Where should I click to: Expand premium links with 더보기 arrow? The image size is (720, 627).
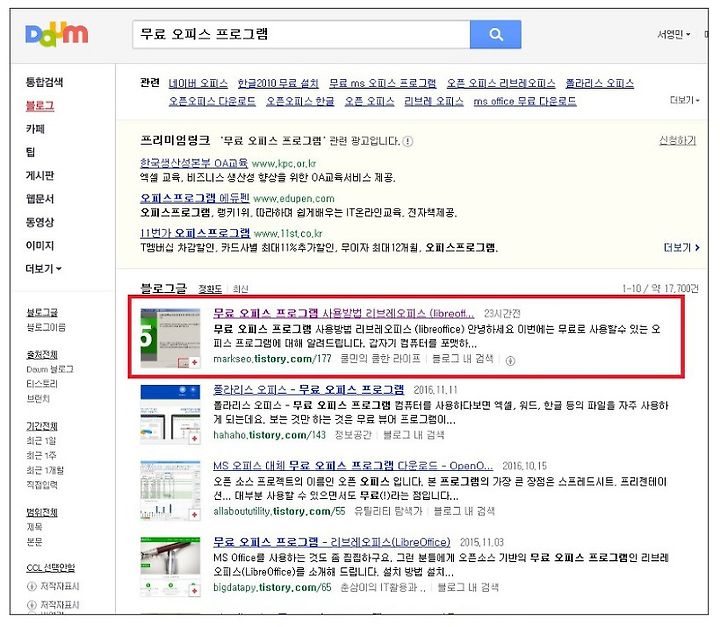click(x=681, y=248)
